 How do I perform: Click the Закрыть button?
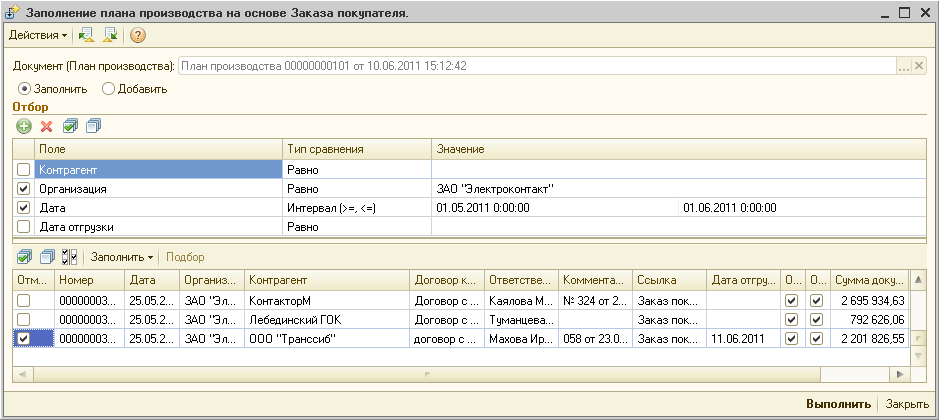pos(907,404)
